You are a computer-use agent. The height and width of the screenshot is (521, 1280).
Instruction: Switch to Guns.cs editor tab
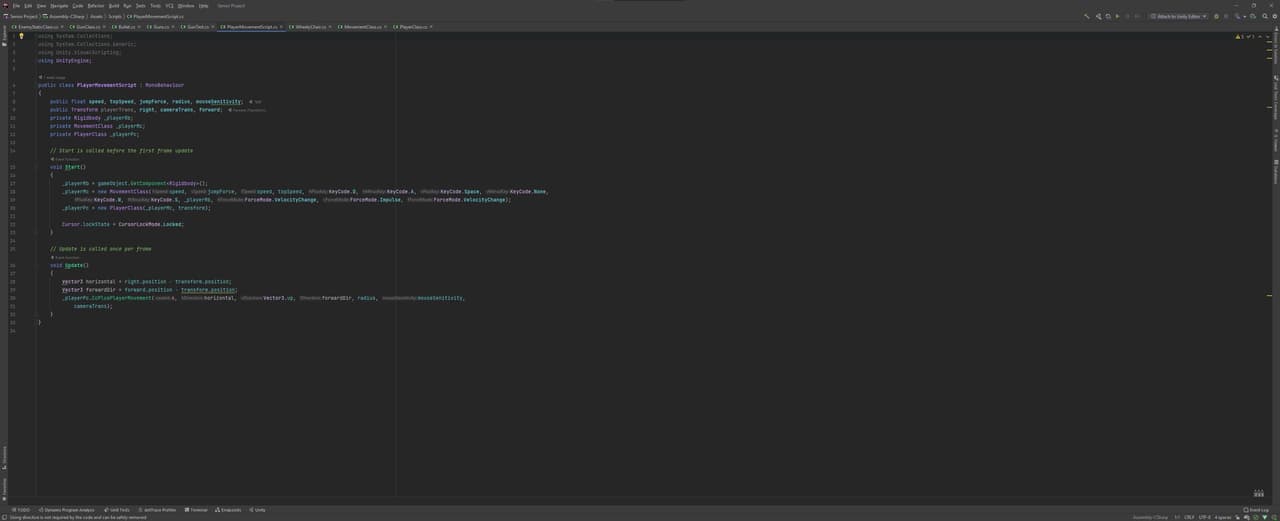(160, 27)
